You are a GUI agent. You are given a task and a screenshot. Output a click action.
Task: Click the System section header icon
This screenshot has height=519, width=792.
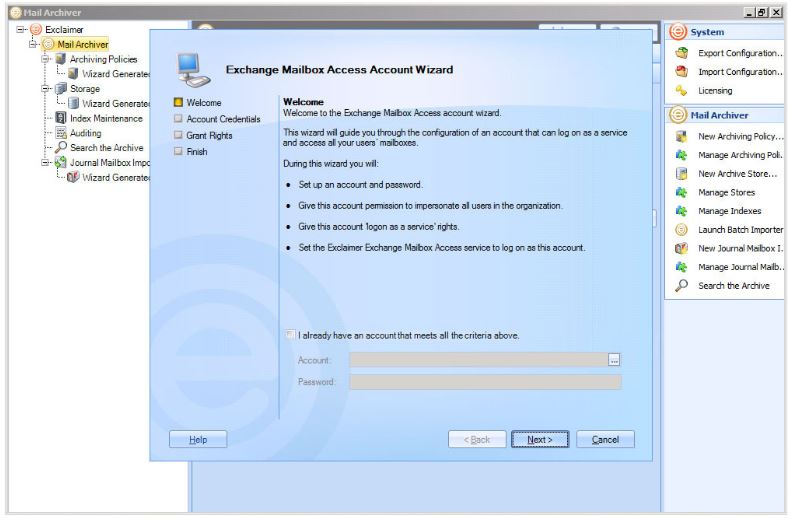(x=678, y=32)
